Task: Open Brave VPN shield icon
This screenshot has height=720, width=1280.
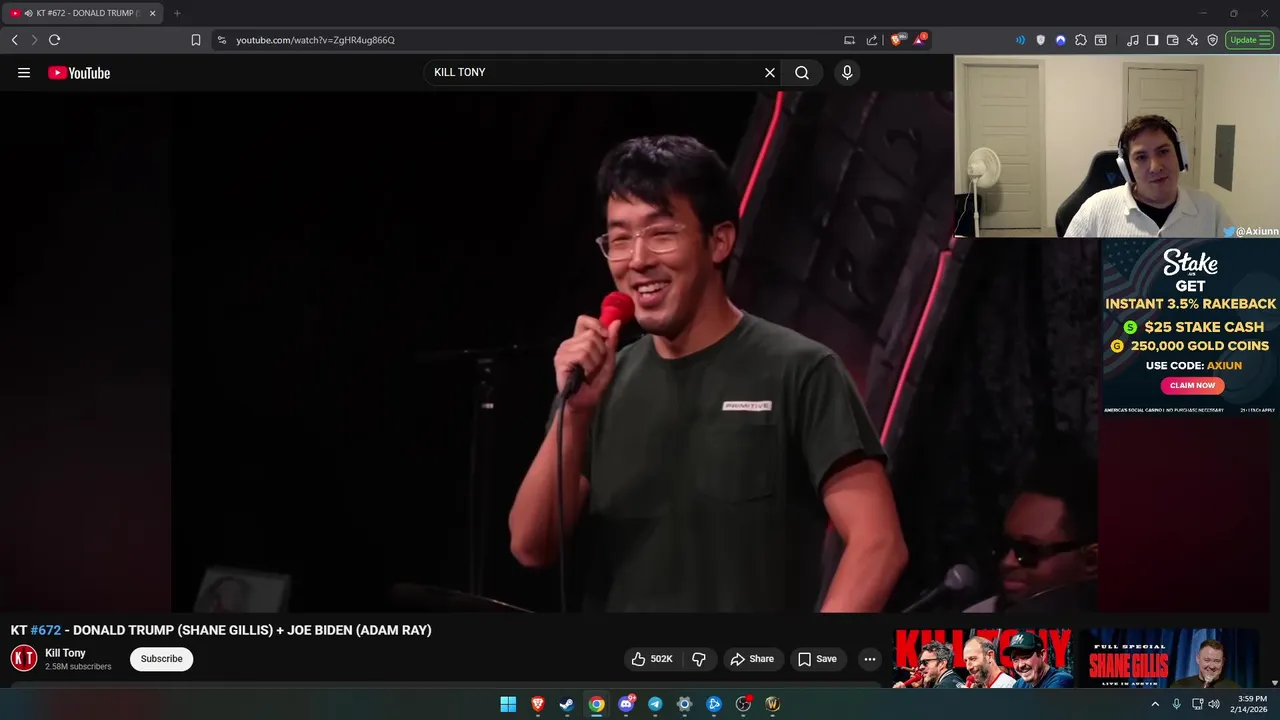Action: click(x=1212, y=40)
